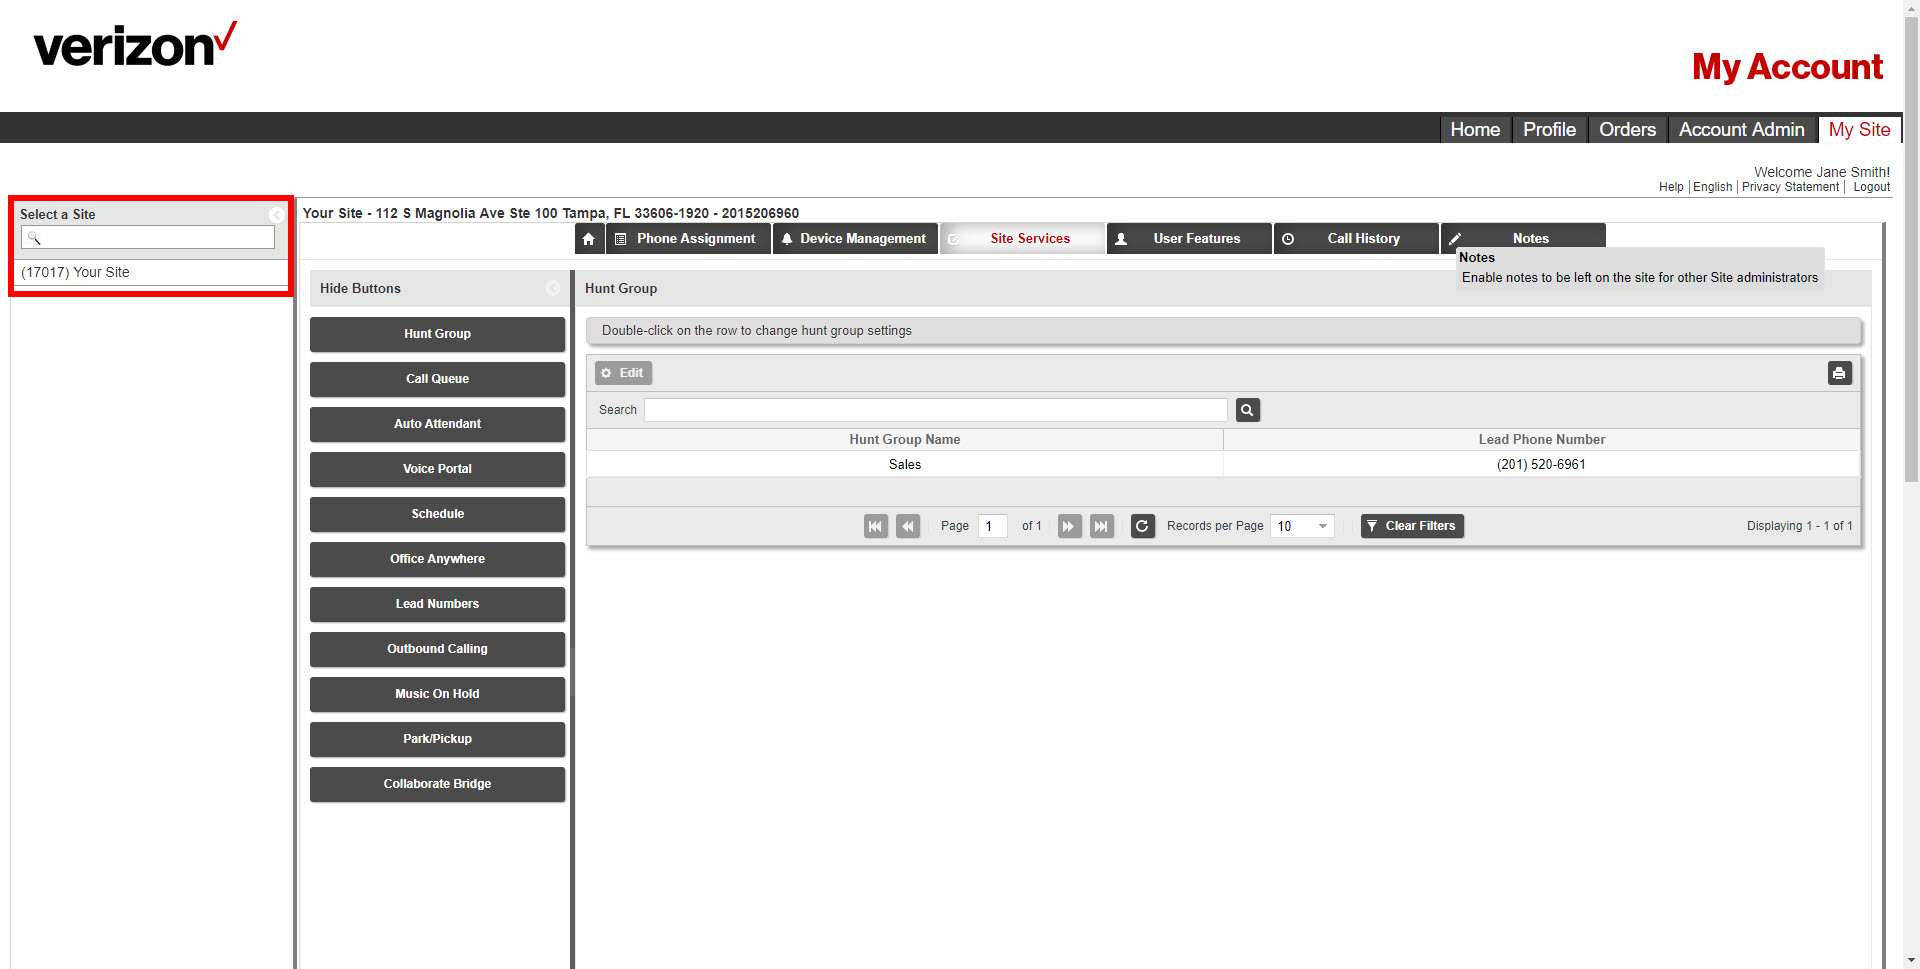Click the Verizon logo

[135, 45]
